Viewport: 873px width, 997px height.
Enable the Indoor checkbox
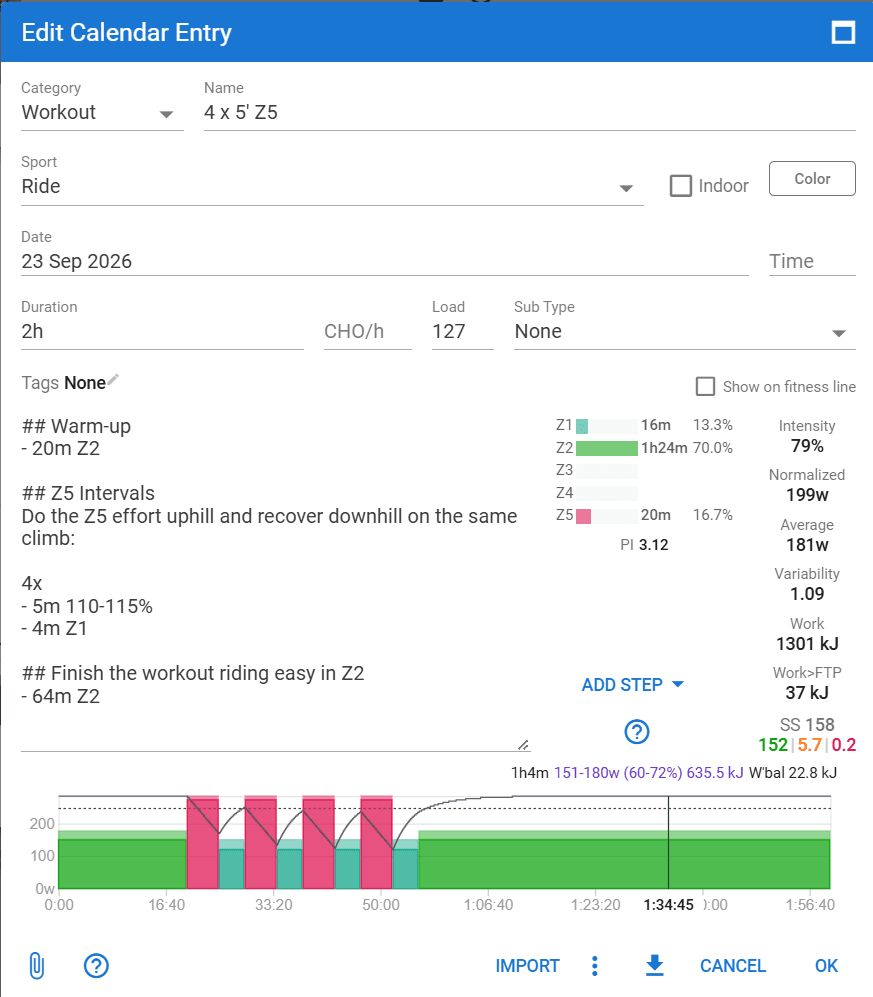point(680,186)
